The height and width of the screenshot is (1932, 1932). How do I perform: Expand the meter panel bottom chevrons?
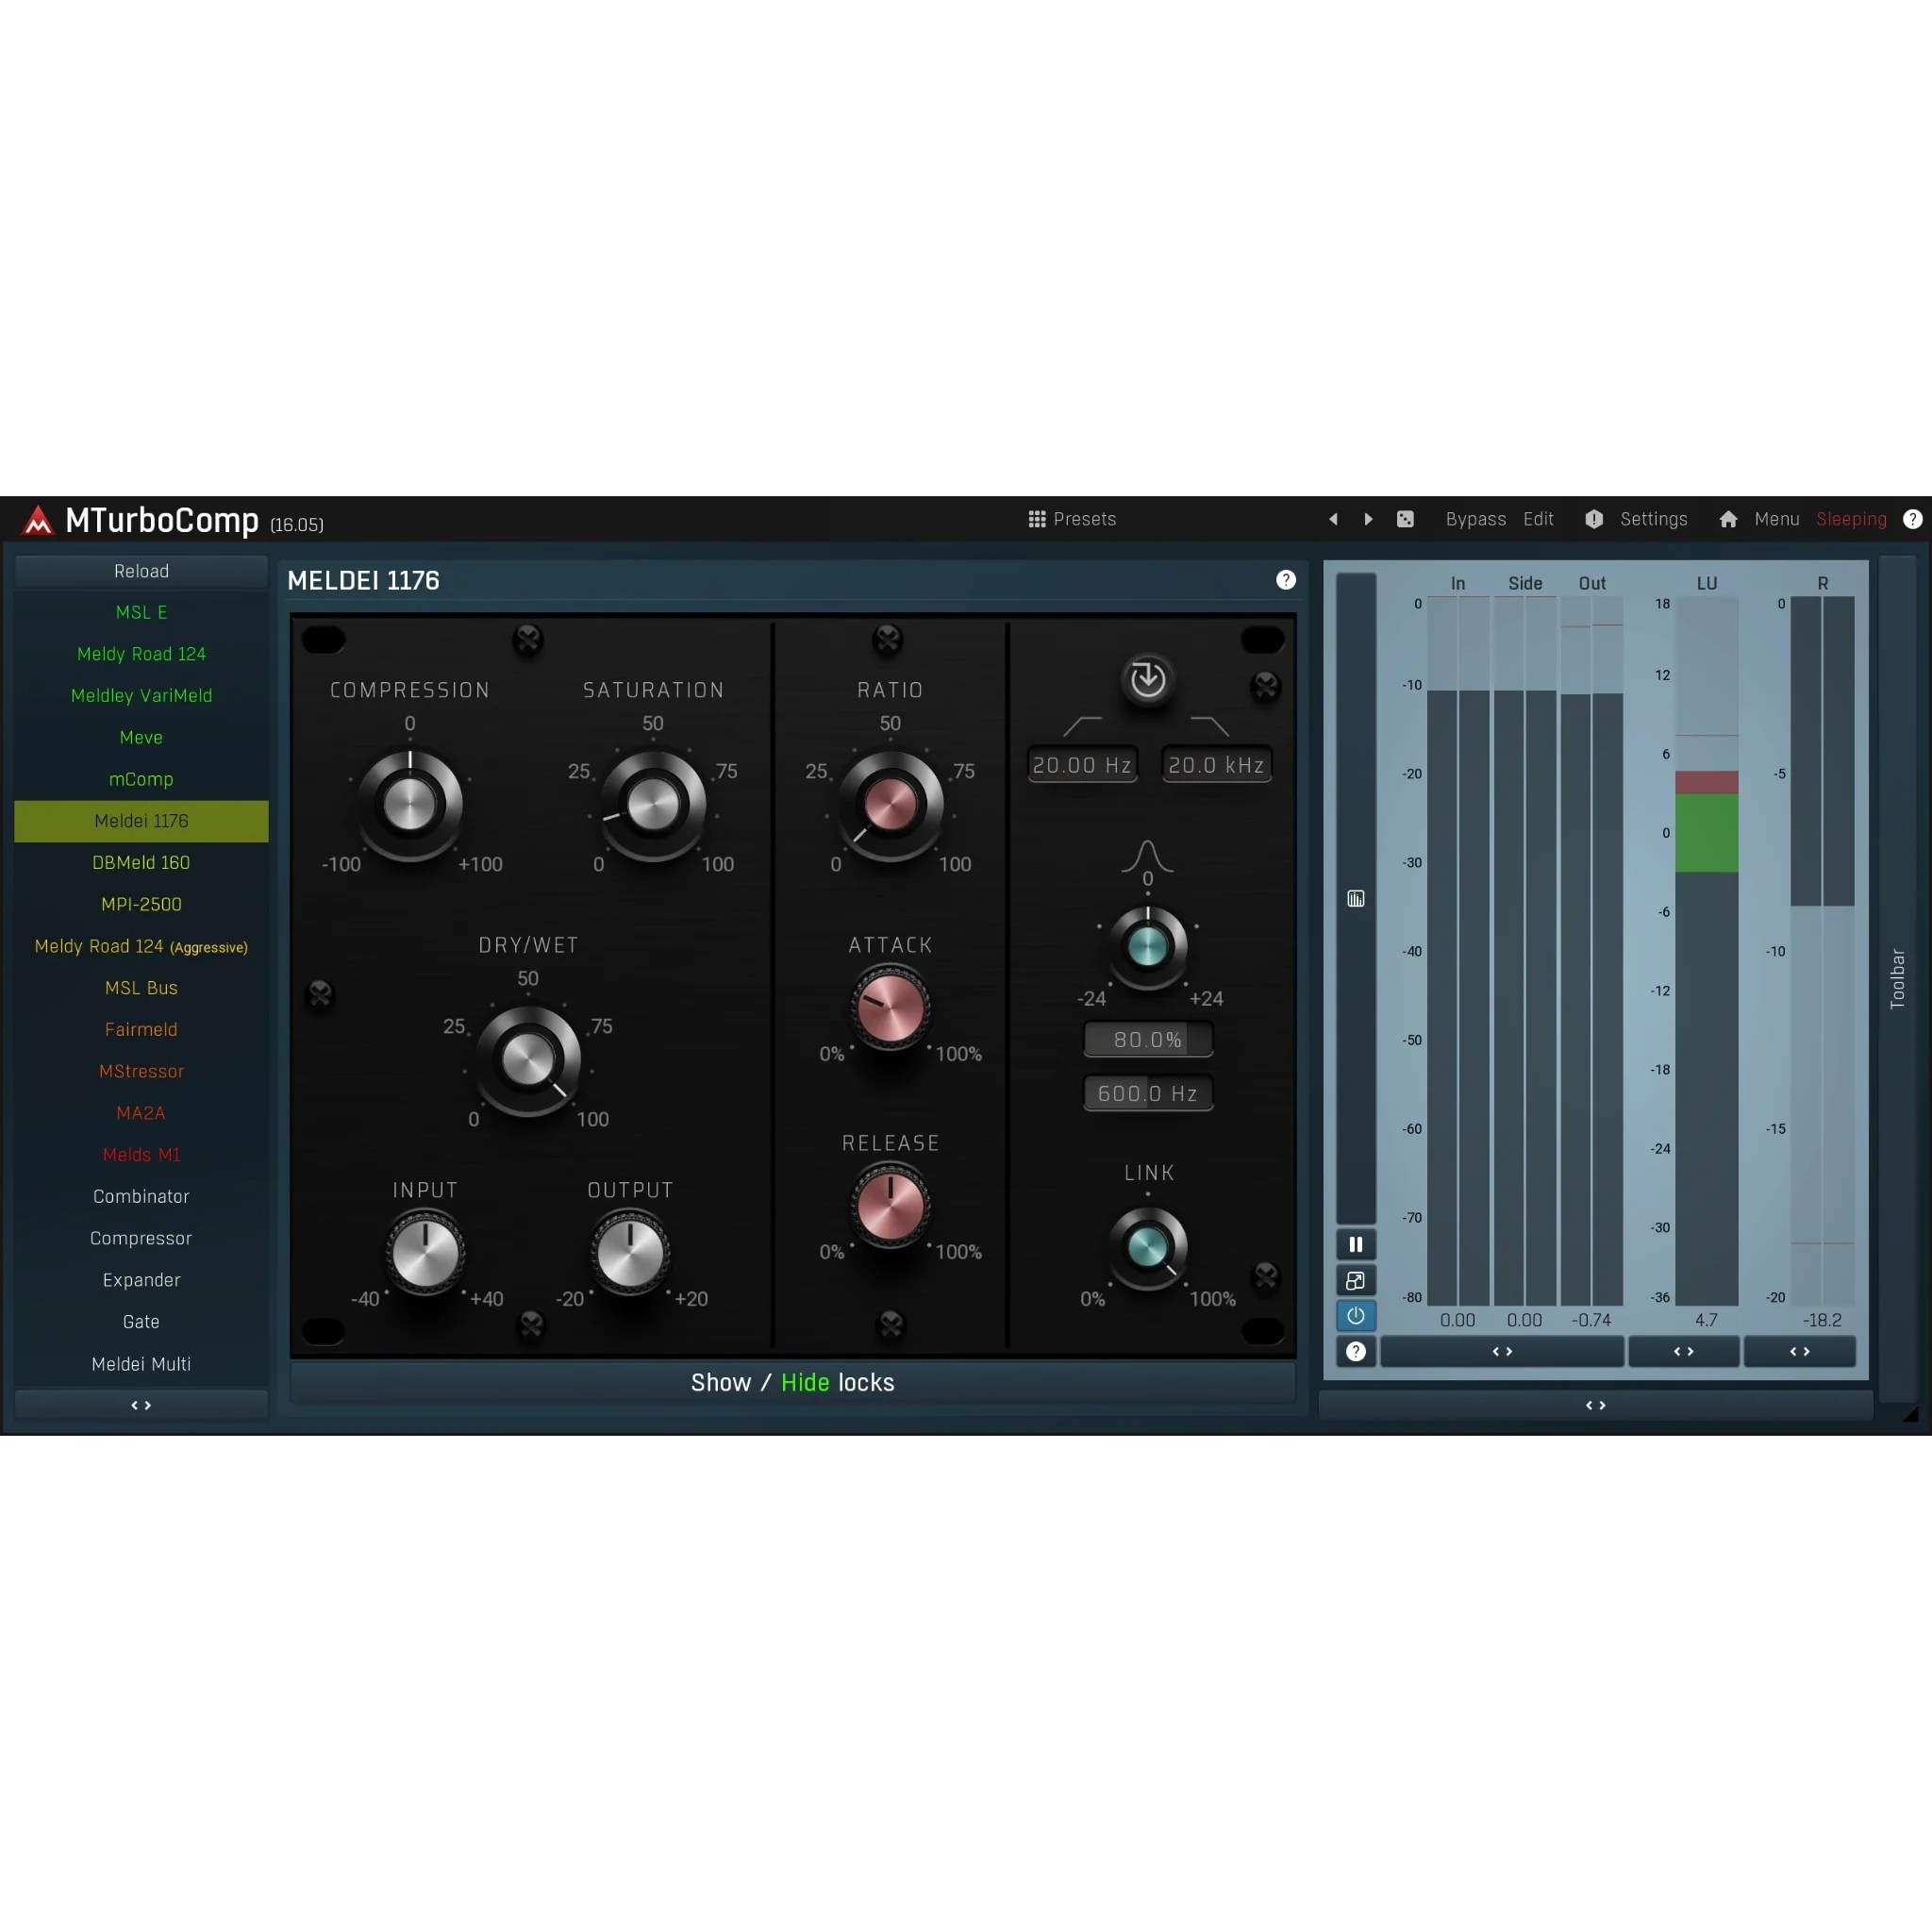[x=1596, y=1405]
